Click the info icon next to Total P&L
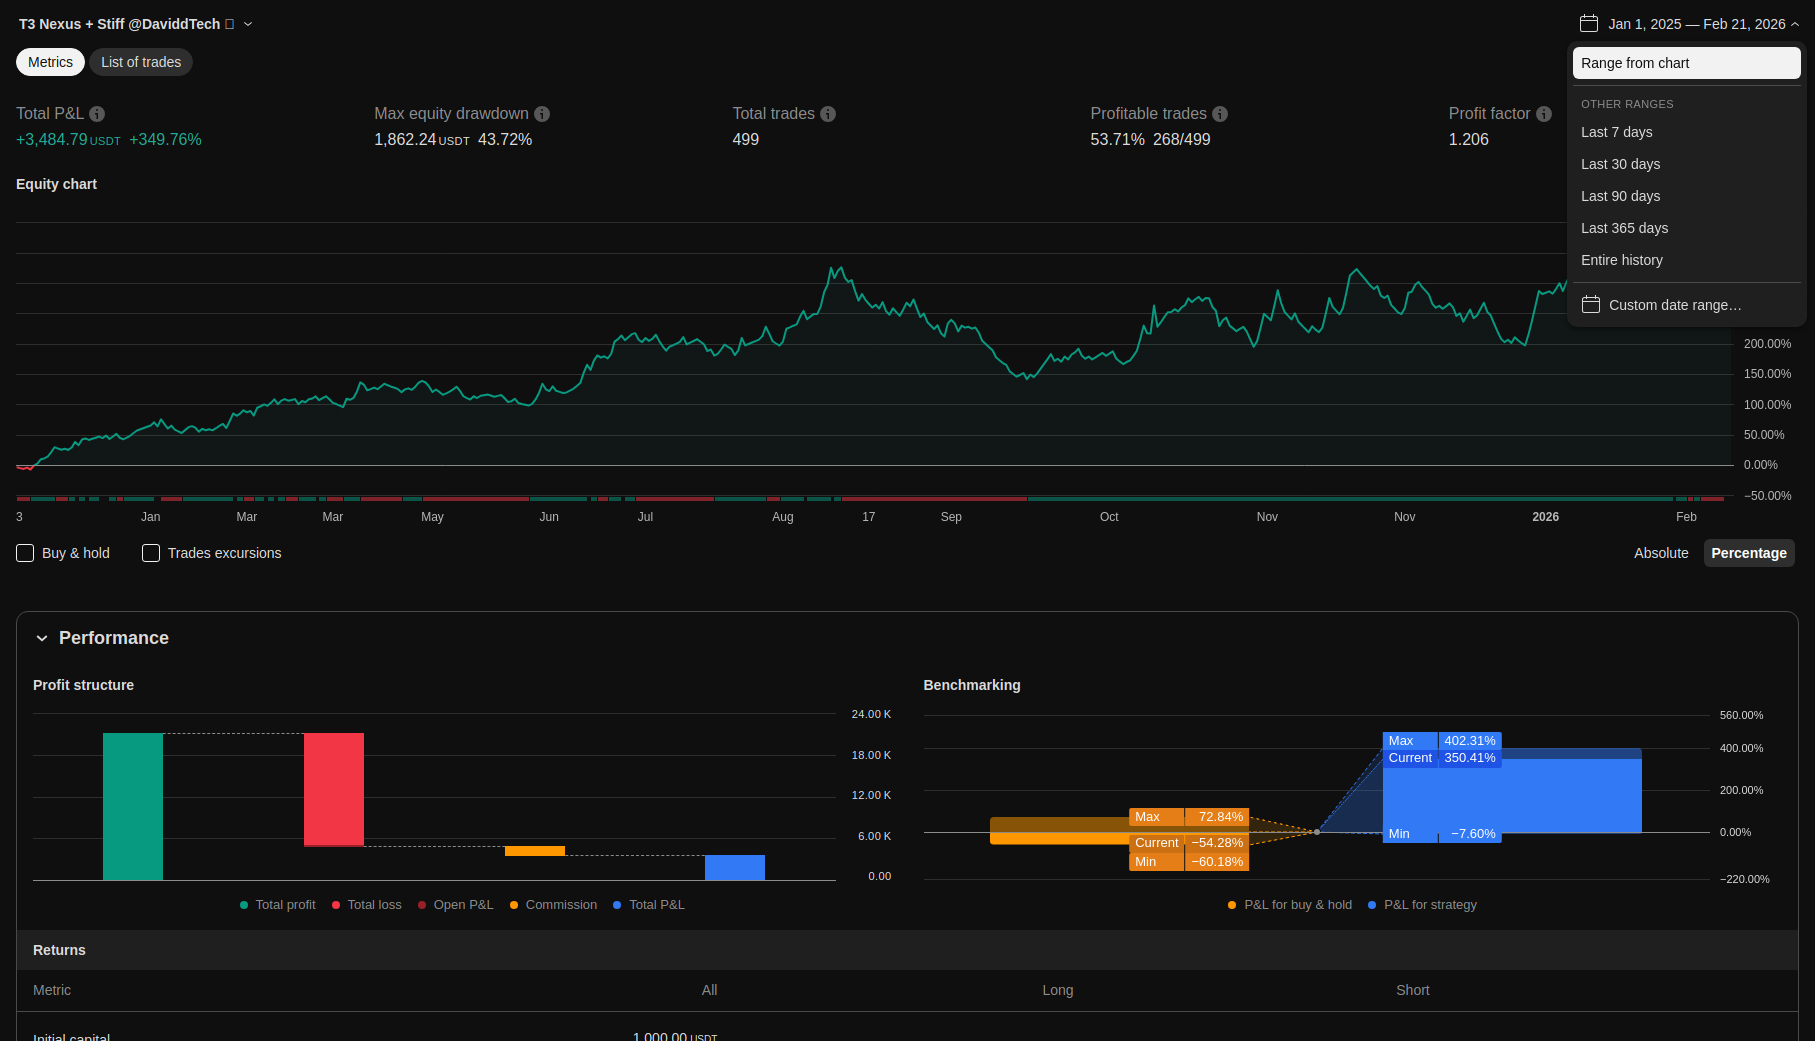Screen dimensions: 1815x1041 tap(97, 114)
